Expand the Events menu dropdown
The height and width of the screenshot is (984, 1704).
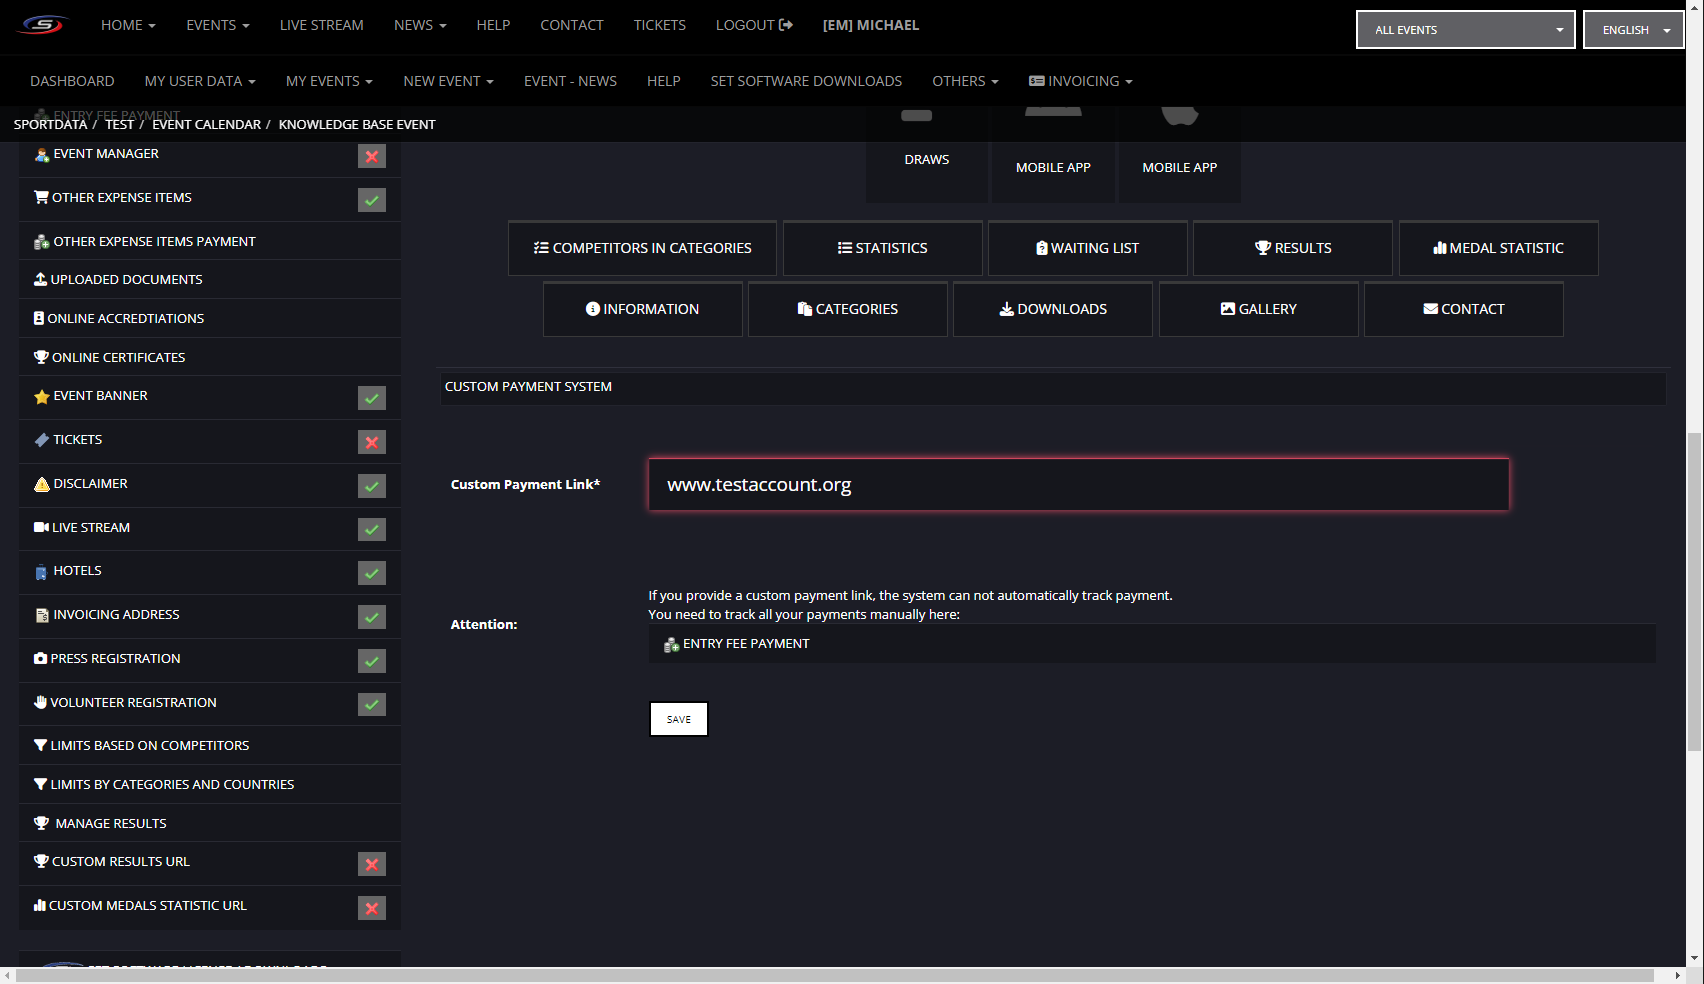point(217,25)
